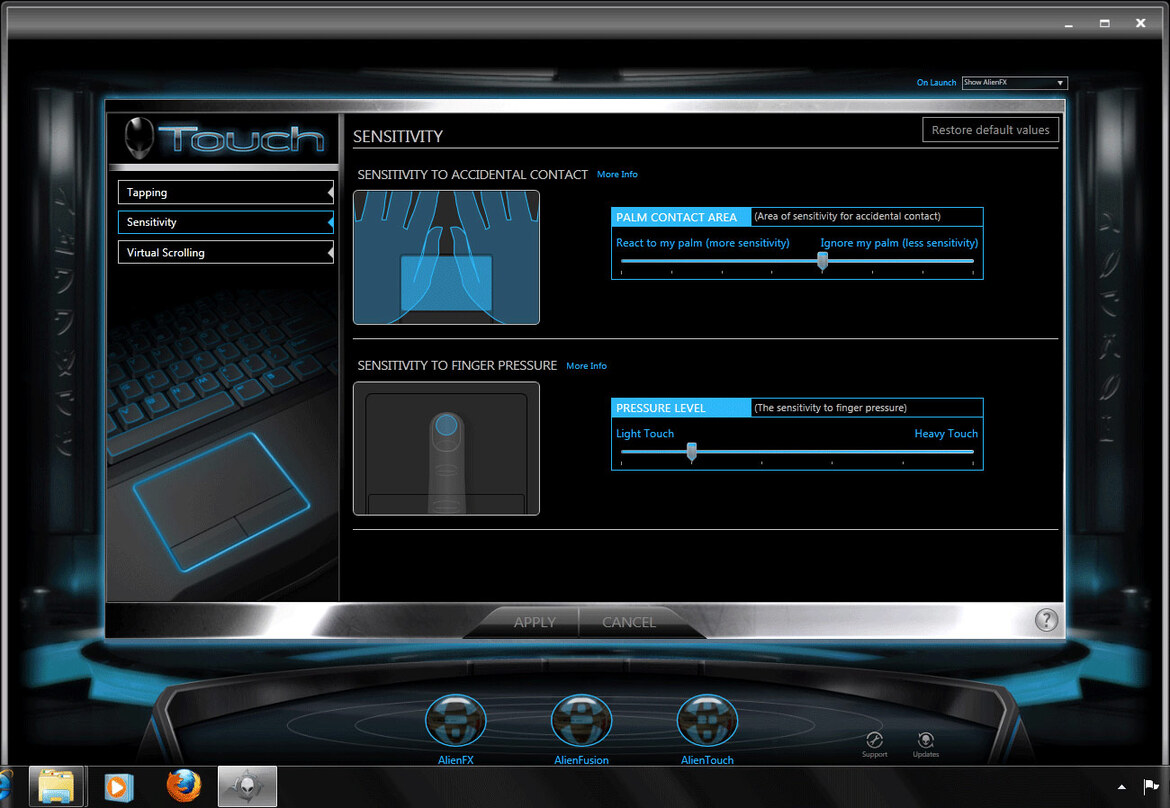
Task: Launch Windows Media Player from taskbar
Action: point(119,787)
